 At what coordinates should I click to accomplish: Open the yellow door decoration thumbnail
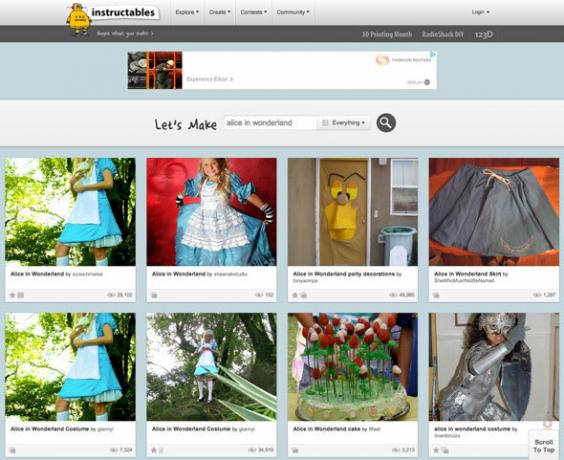353,212
